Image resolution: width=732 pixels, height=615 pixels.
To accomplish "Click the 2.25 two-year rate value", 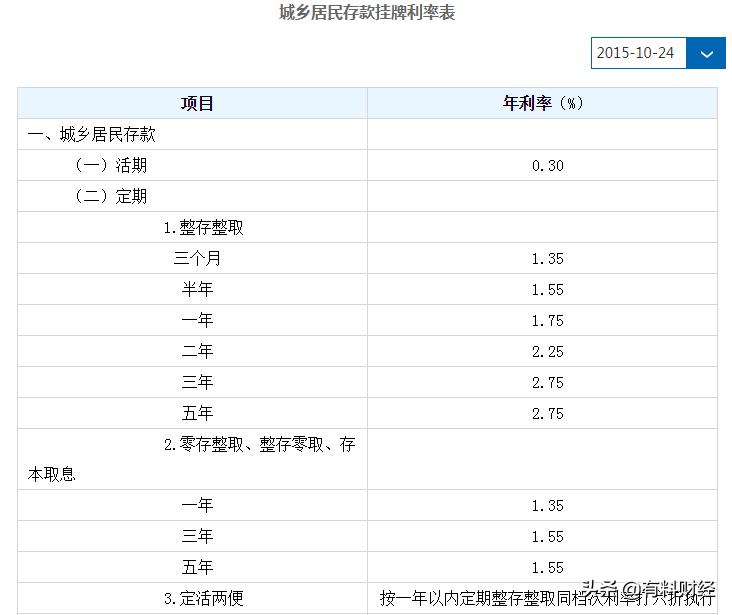I will [547, 352].
